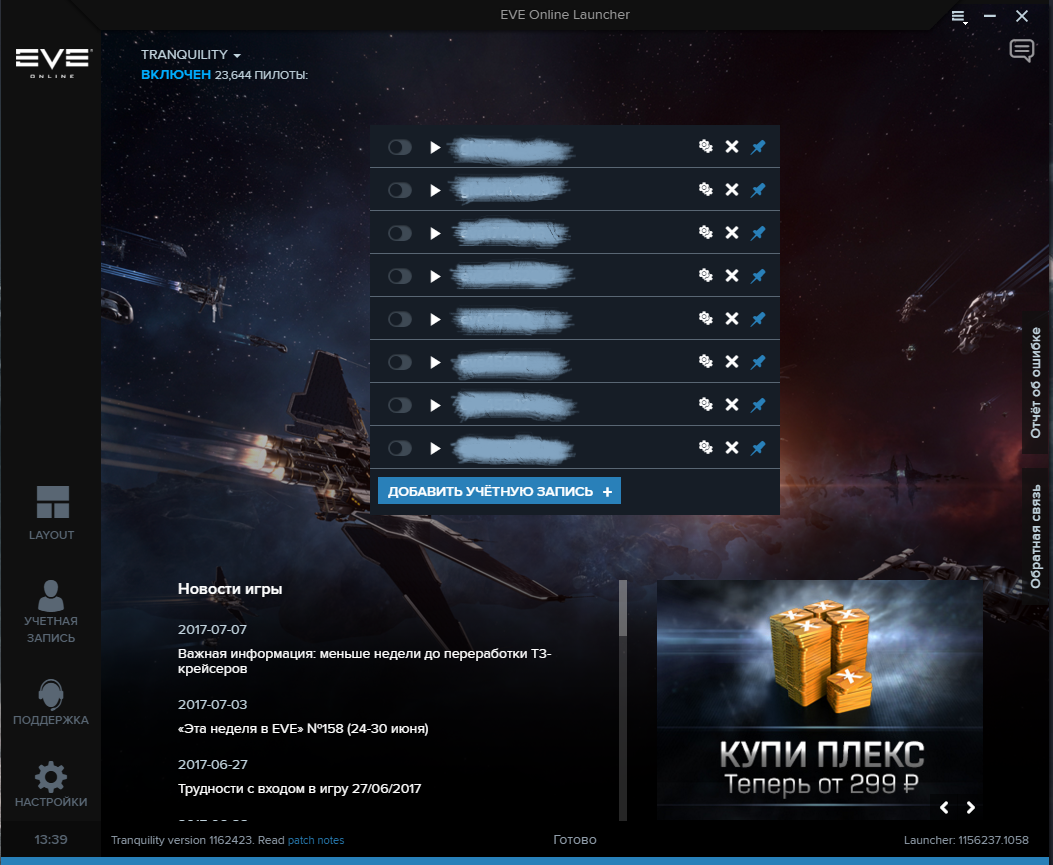Select the gear icon on the eighth account
The height and width of the screenshot is (865, 1053).
click(x=705, y=447)
